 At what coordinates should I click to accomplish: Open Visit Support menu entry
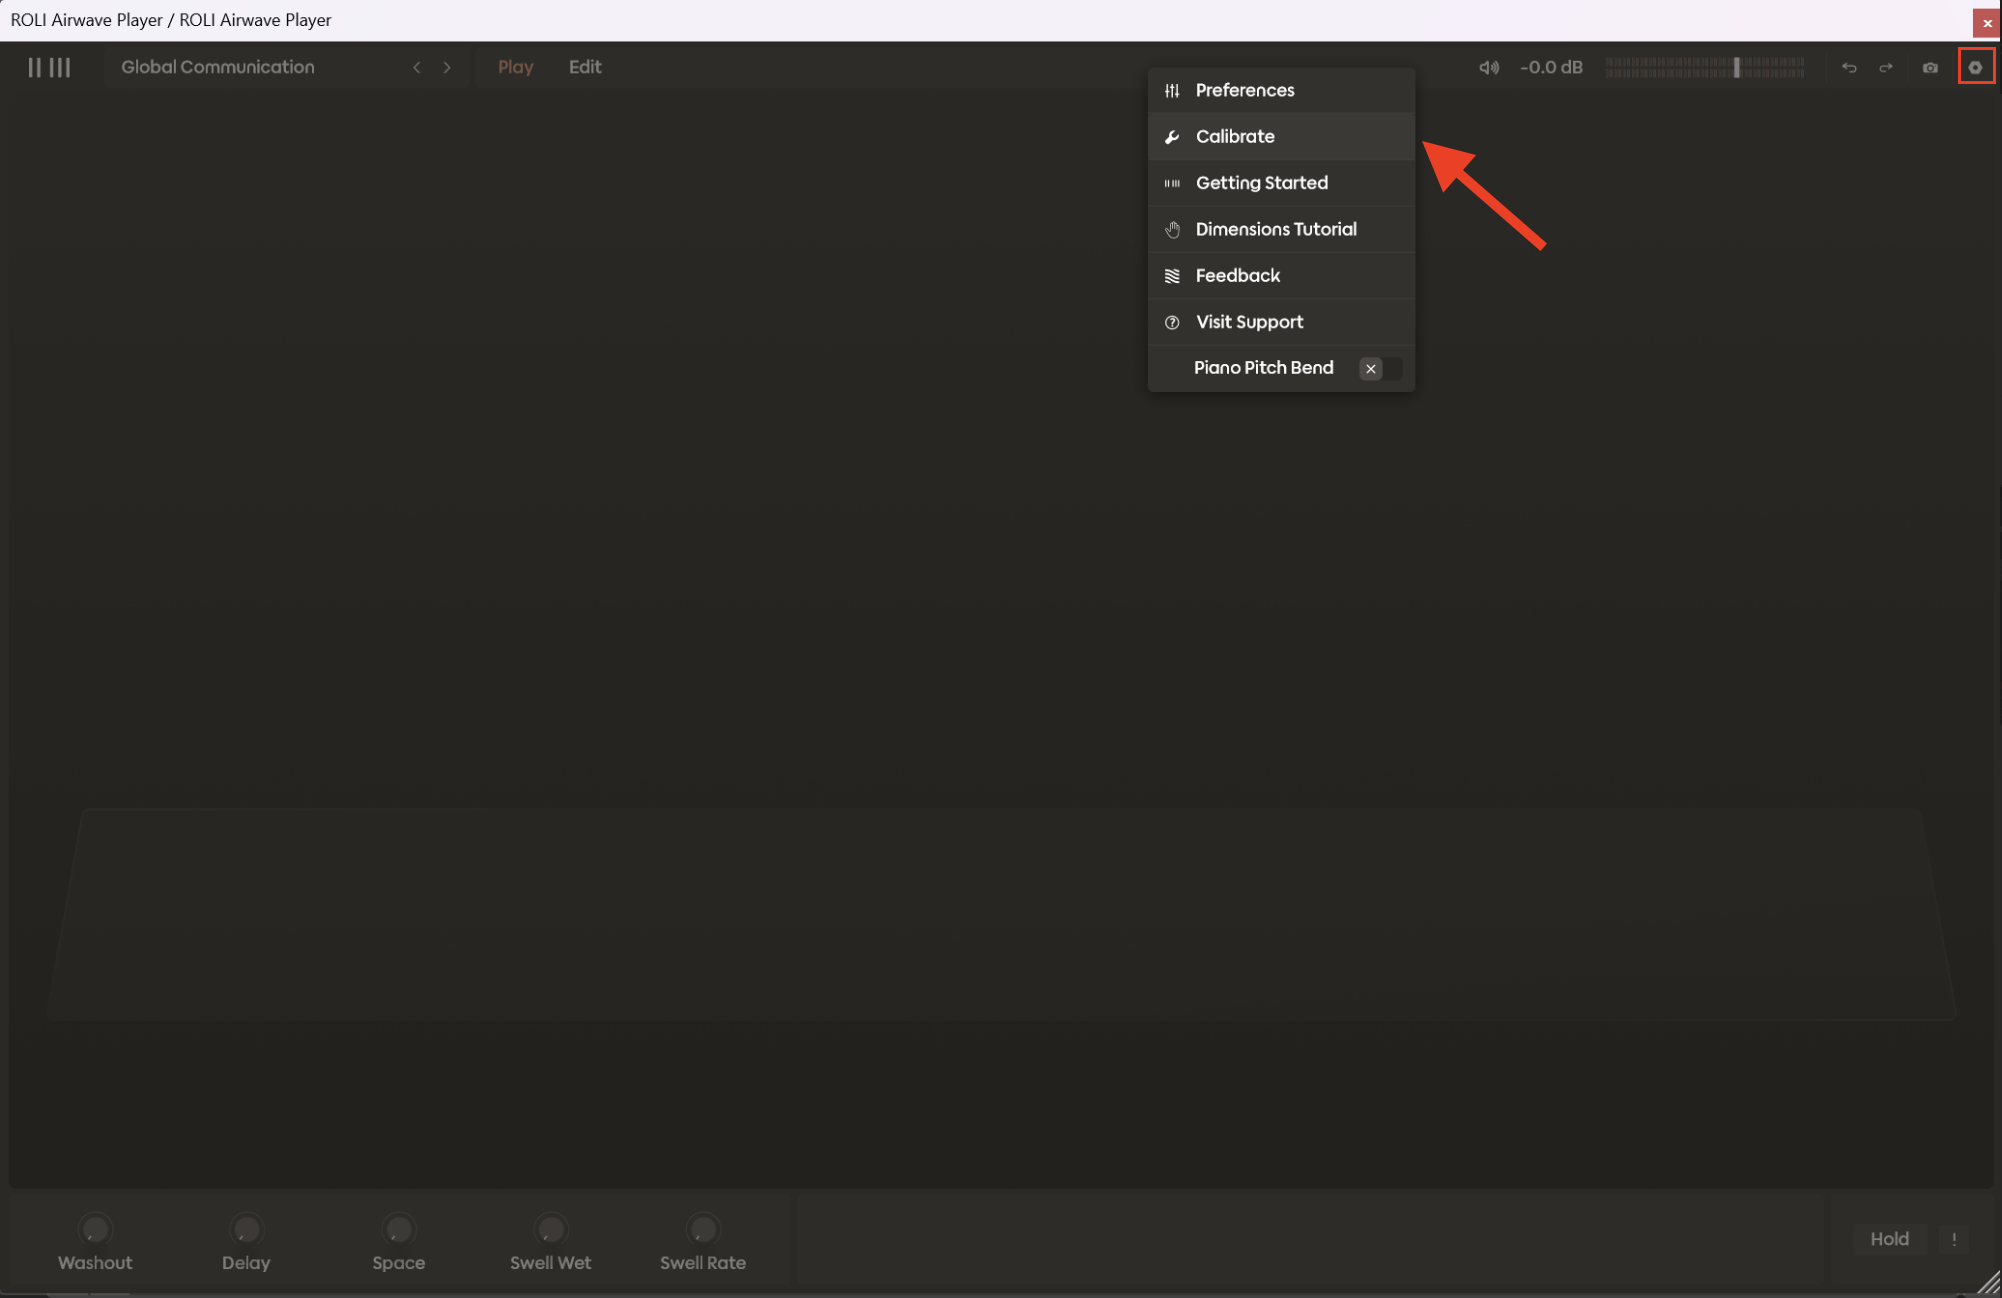[1249, 322]
